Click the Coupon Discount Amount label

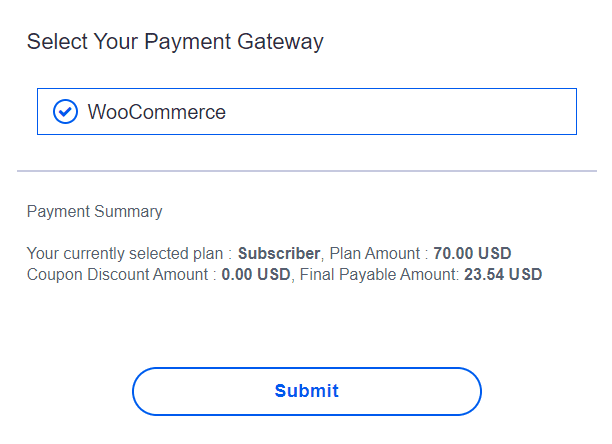(x=117, y=275)
